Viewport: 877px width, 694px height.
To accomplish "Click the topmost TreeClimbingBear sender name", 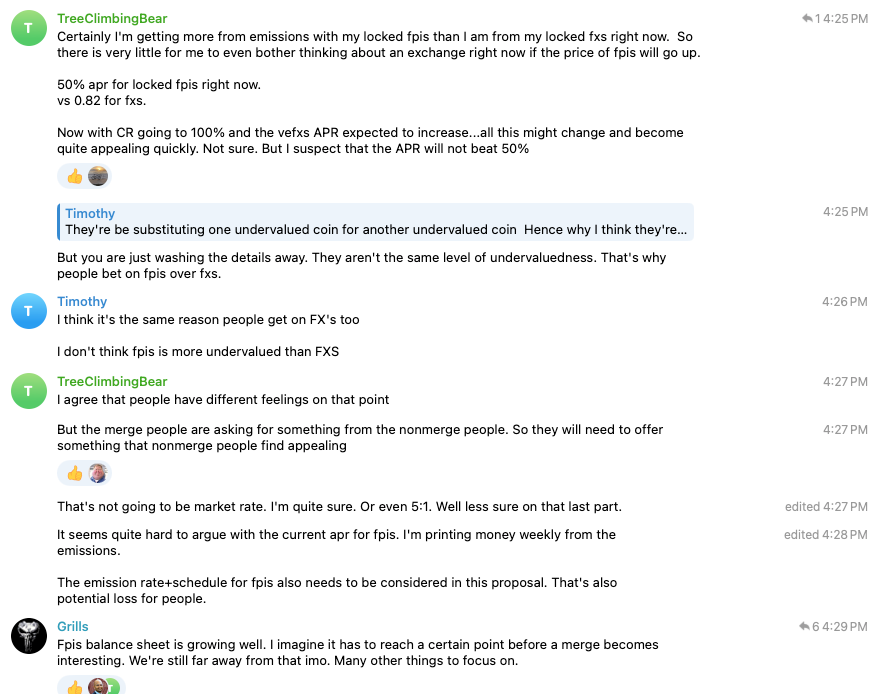I will [112, 19].
